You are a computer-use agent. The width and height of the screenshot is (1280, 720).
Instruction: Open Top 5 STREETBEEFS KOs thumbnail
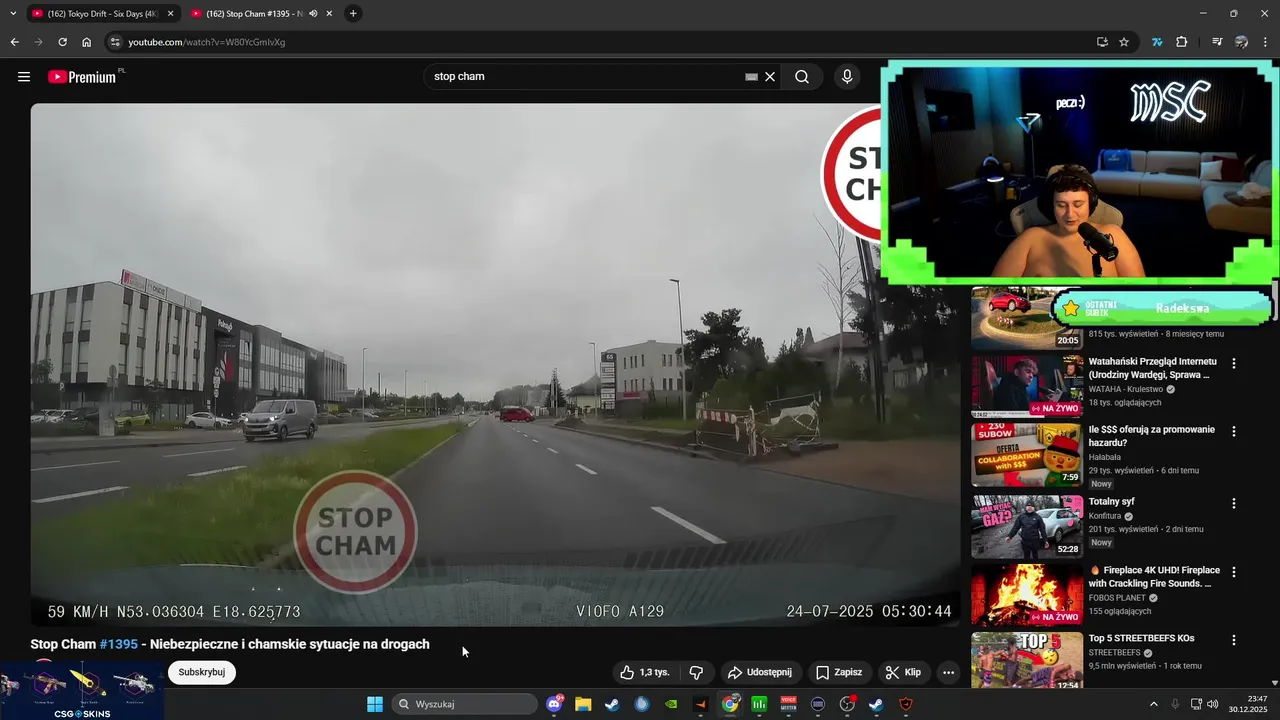(1027, 661)
